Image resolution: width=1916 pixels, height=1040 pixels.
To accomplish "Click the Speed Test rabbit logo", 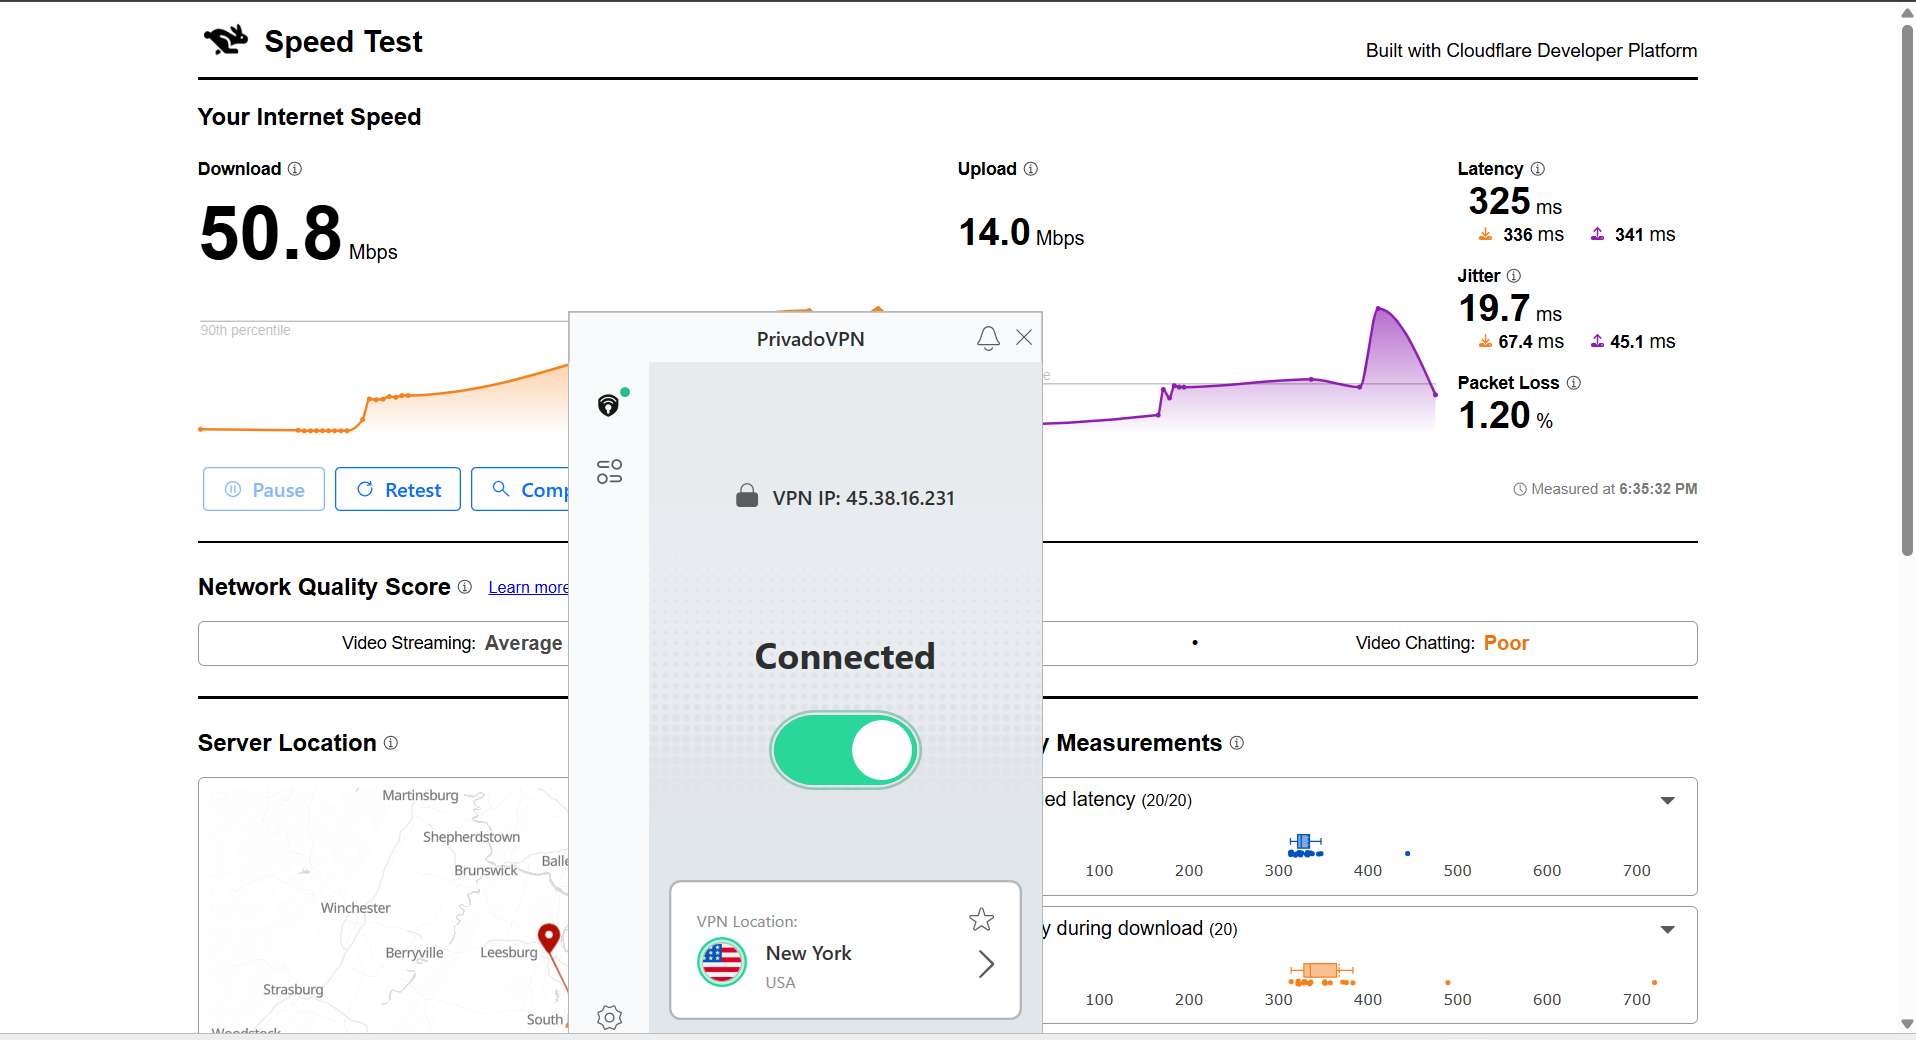I will coord(226,40).
